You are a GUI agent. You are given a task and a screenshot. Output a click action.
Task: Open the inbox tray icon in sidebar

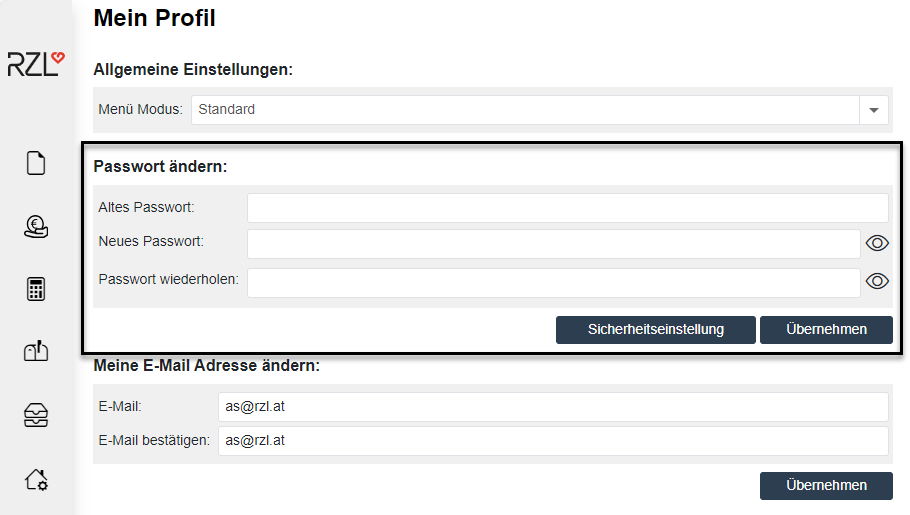click(x=36, y=416)
